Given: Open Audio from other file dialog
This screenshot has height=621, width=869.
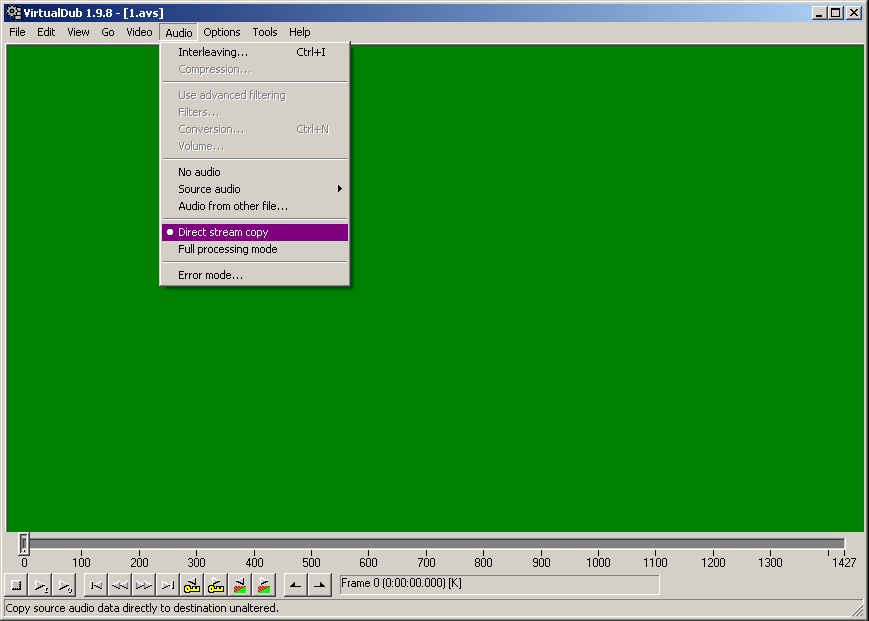Looking at the screenshot, I should pyautogui.click(x=232, y=206).
